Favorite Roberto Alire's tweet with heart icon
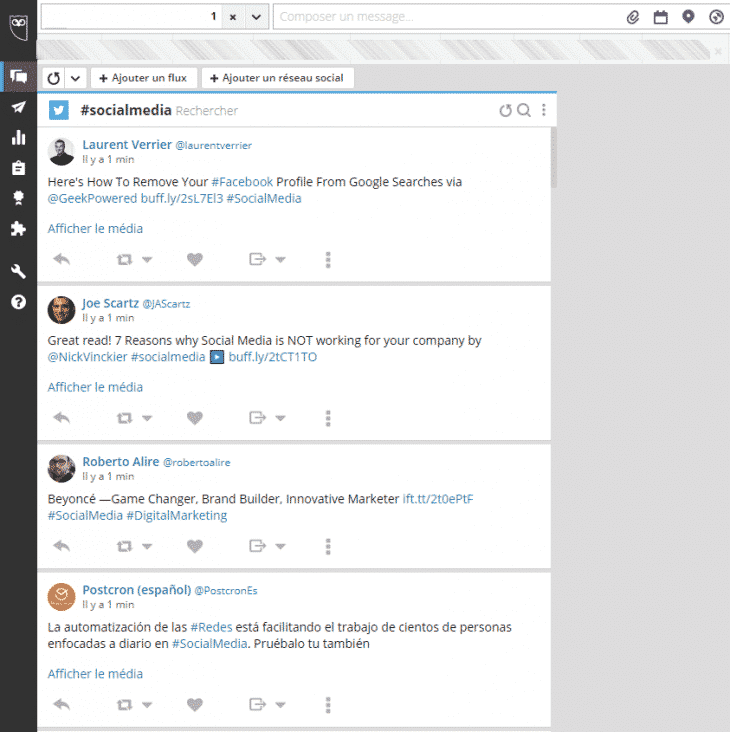730x732 pixels. coord(195,546)
